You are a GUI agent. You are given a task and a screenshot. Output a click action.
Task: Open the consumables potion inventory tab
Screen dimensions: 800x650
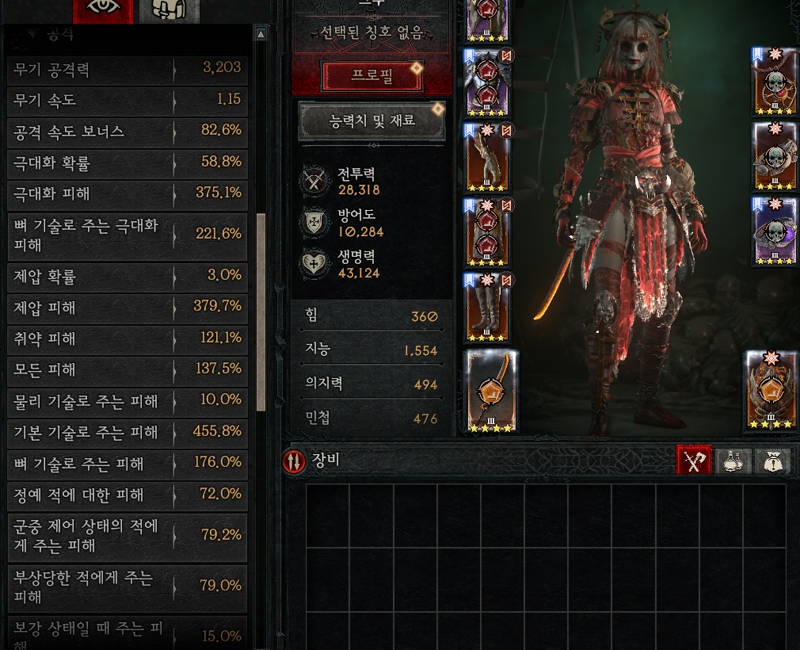click(x=733, y=461)
